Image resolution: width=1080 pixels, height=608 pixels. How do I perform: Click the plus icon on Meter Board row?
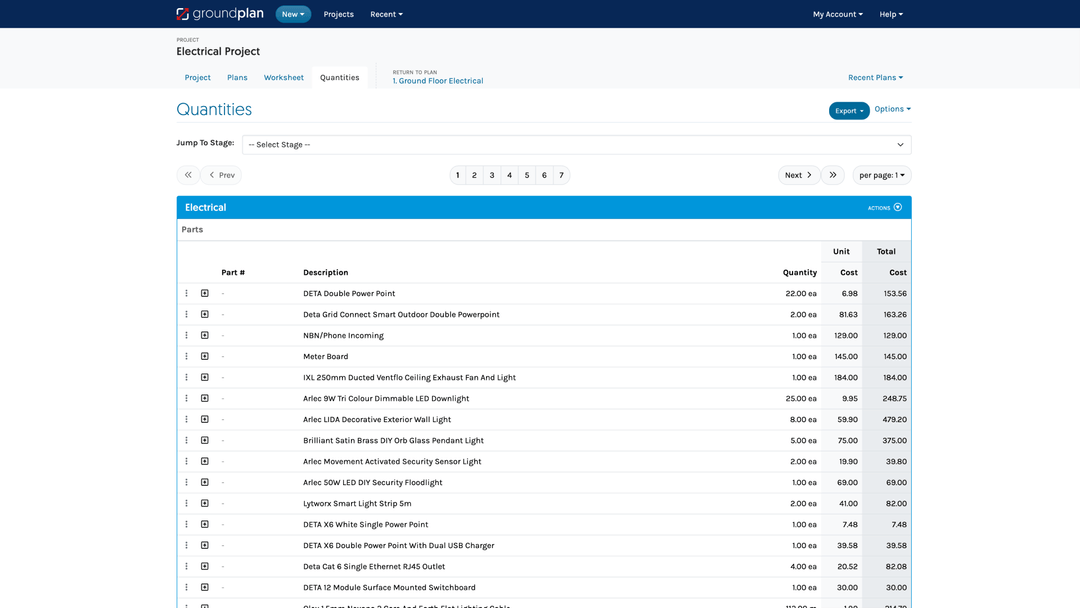[205, 356]
